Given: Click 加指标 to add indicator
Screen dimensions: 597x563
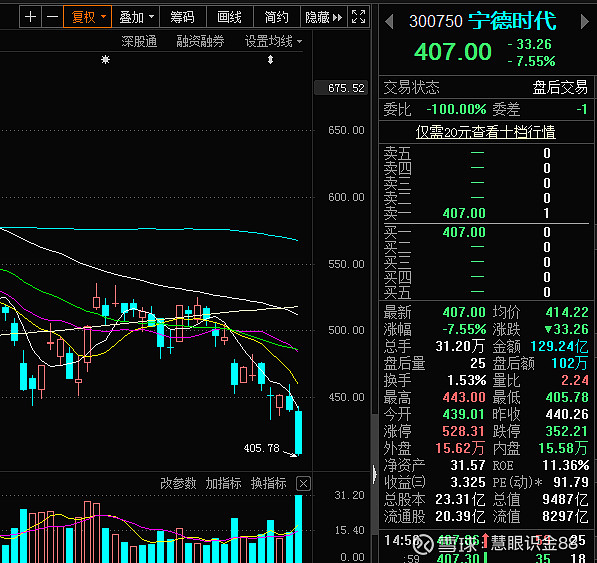Looking at the screenshot, I should tap(223, 483).
